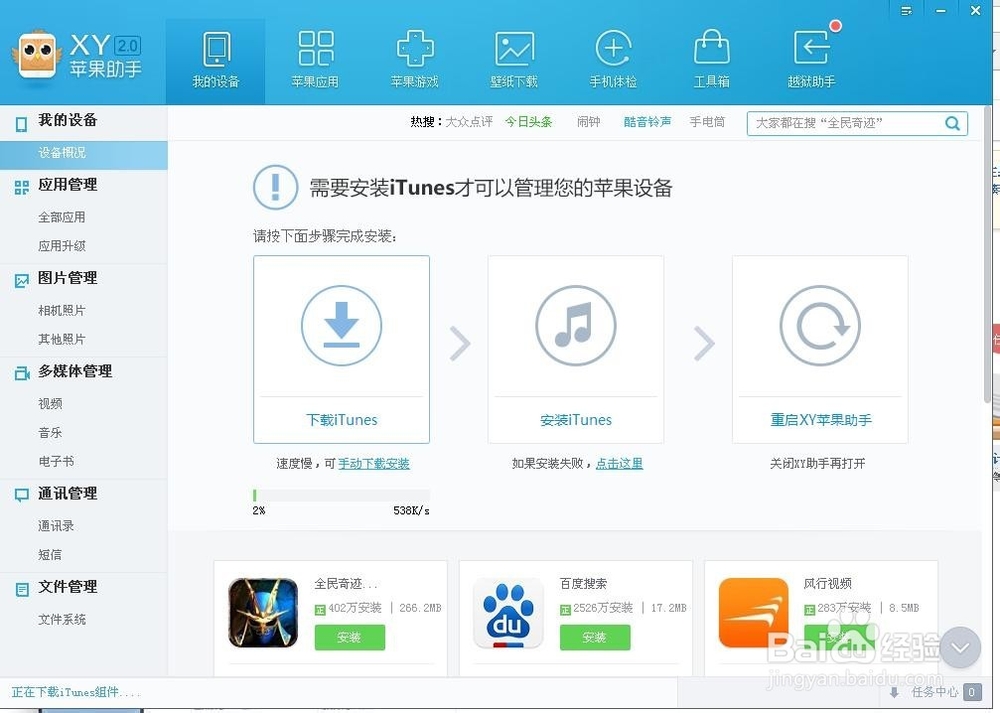Open the 越狱助手 jailbreak assistant

pos(812,58)
